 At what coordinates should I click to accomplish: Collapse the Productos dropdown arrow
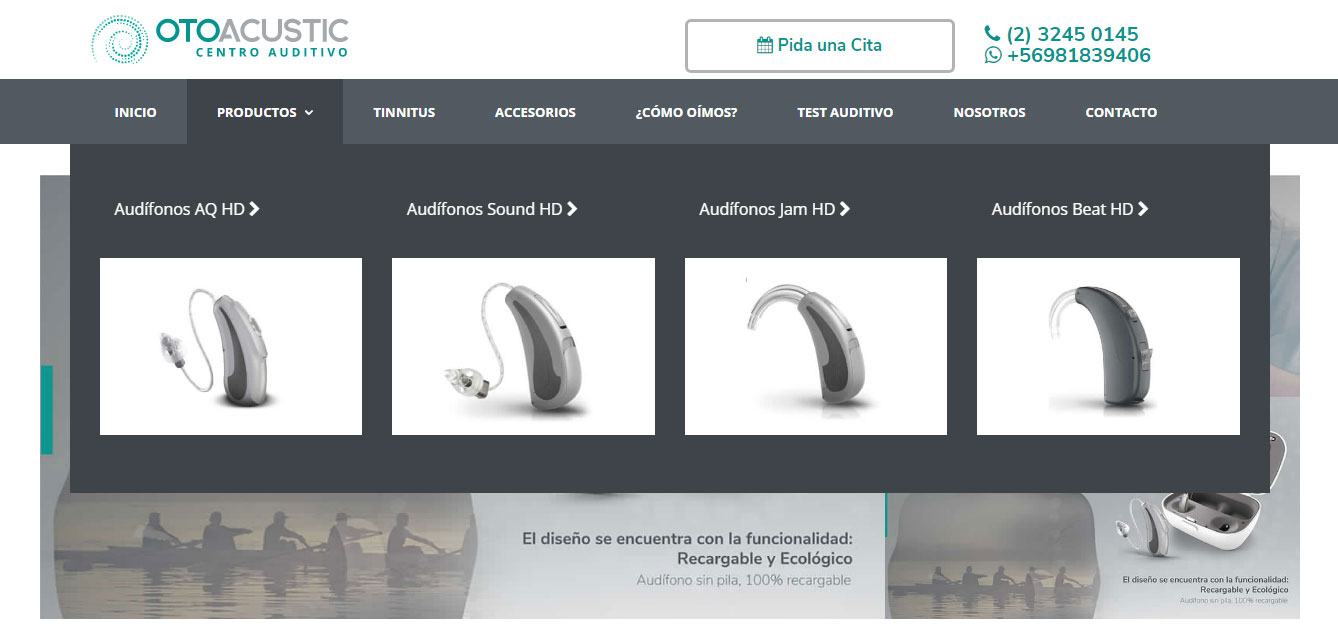coord(309,113)
